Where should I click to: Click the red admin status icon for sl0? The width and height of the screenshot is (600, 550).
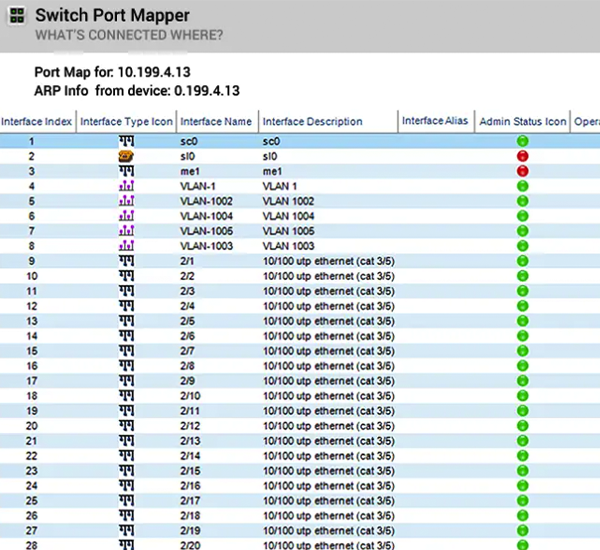click(523, 156)
